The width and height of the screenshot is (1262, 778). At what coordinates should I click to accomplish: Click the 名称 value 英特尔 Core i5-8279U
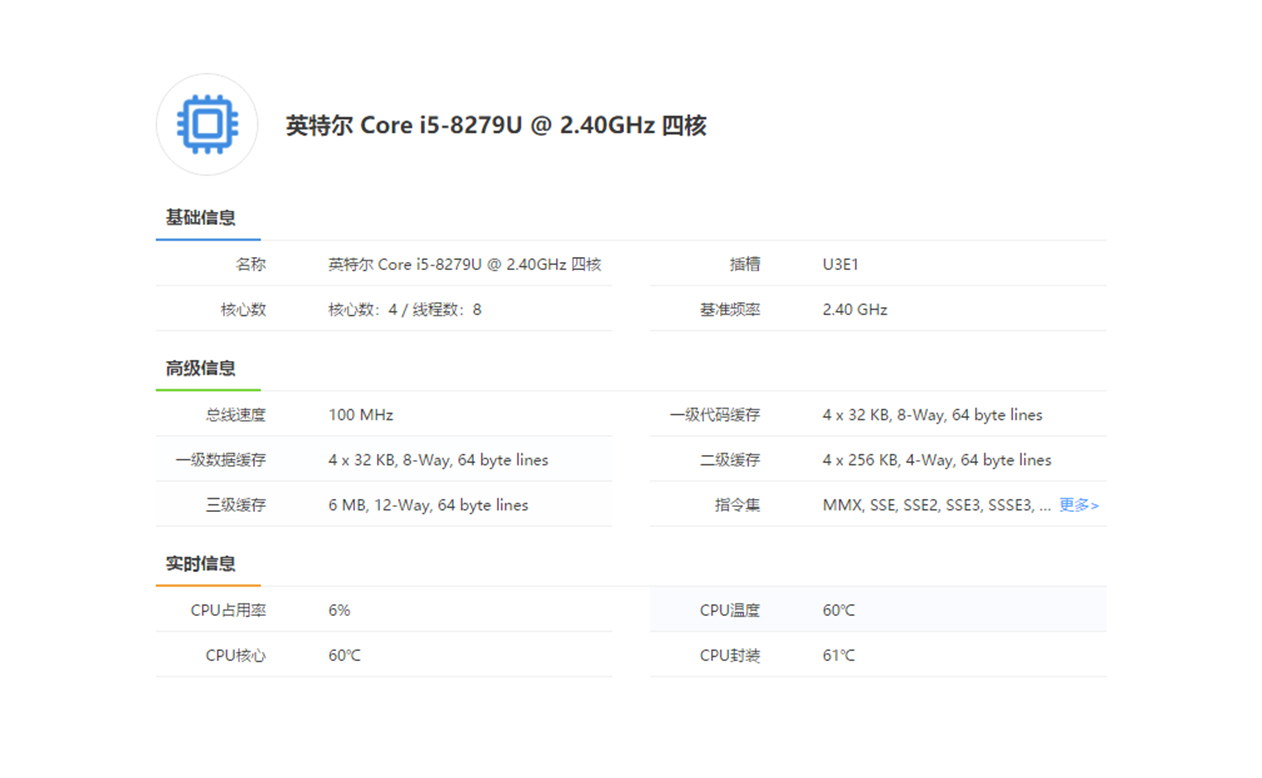click(x=465, y=264)
